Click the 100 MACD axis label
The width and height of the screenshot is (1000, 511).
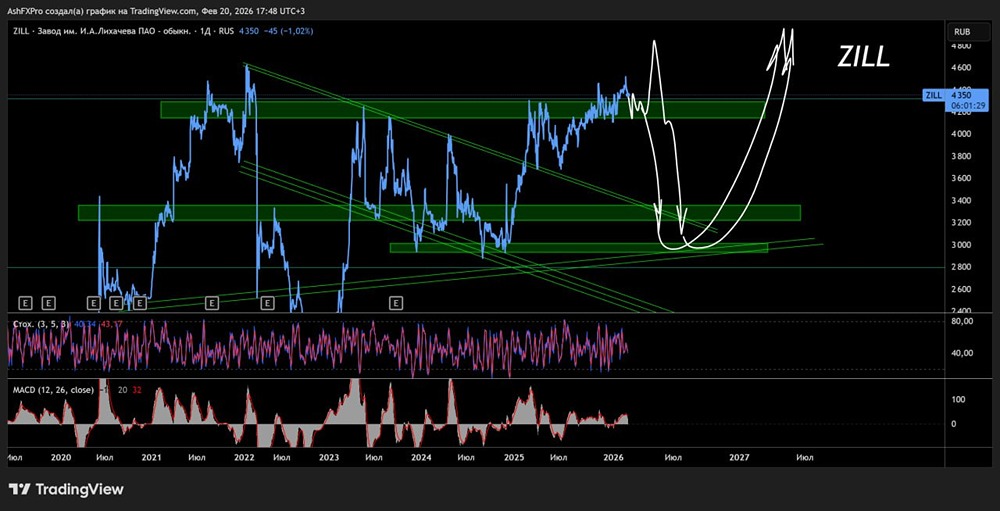(x=958, y=399)
